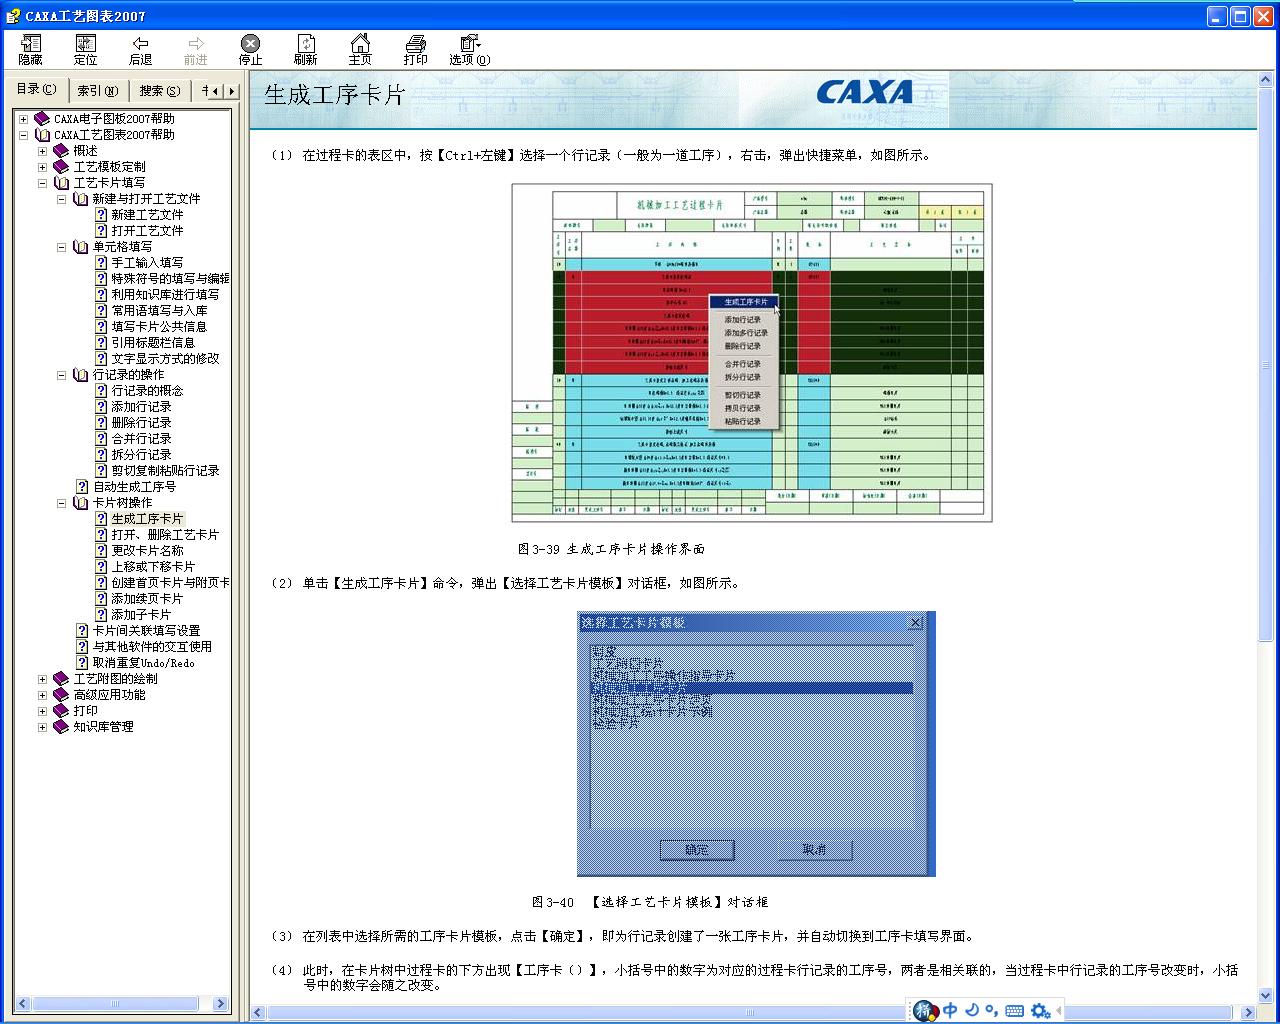Open the 与其他软件的交互使用 topic

click(x=152, y=647)
